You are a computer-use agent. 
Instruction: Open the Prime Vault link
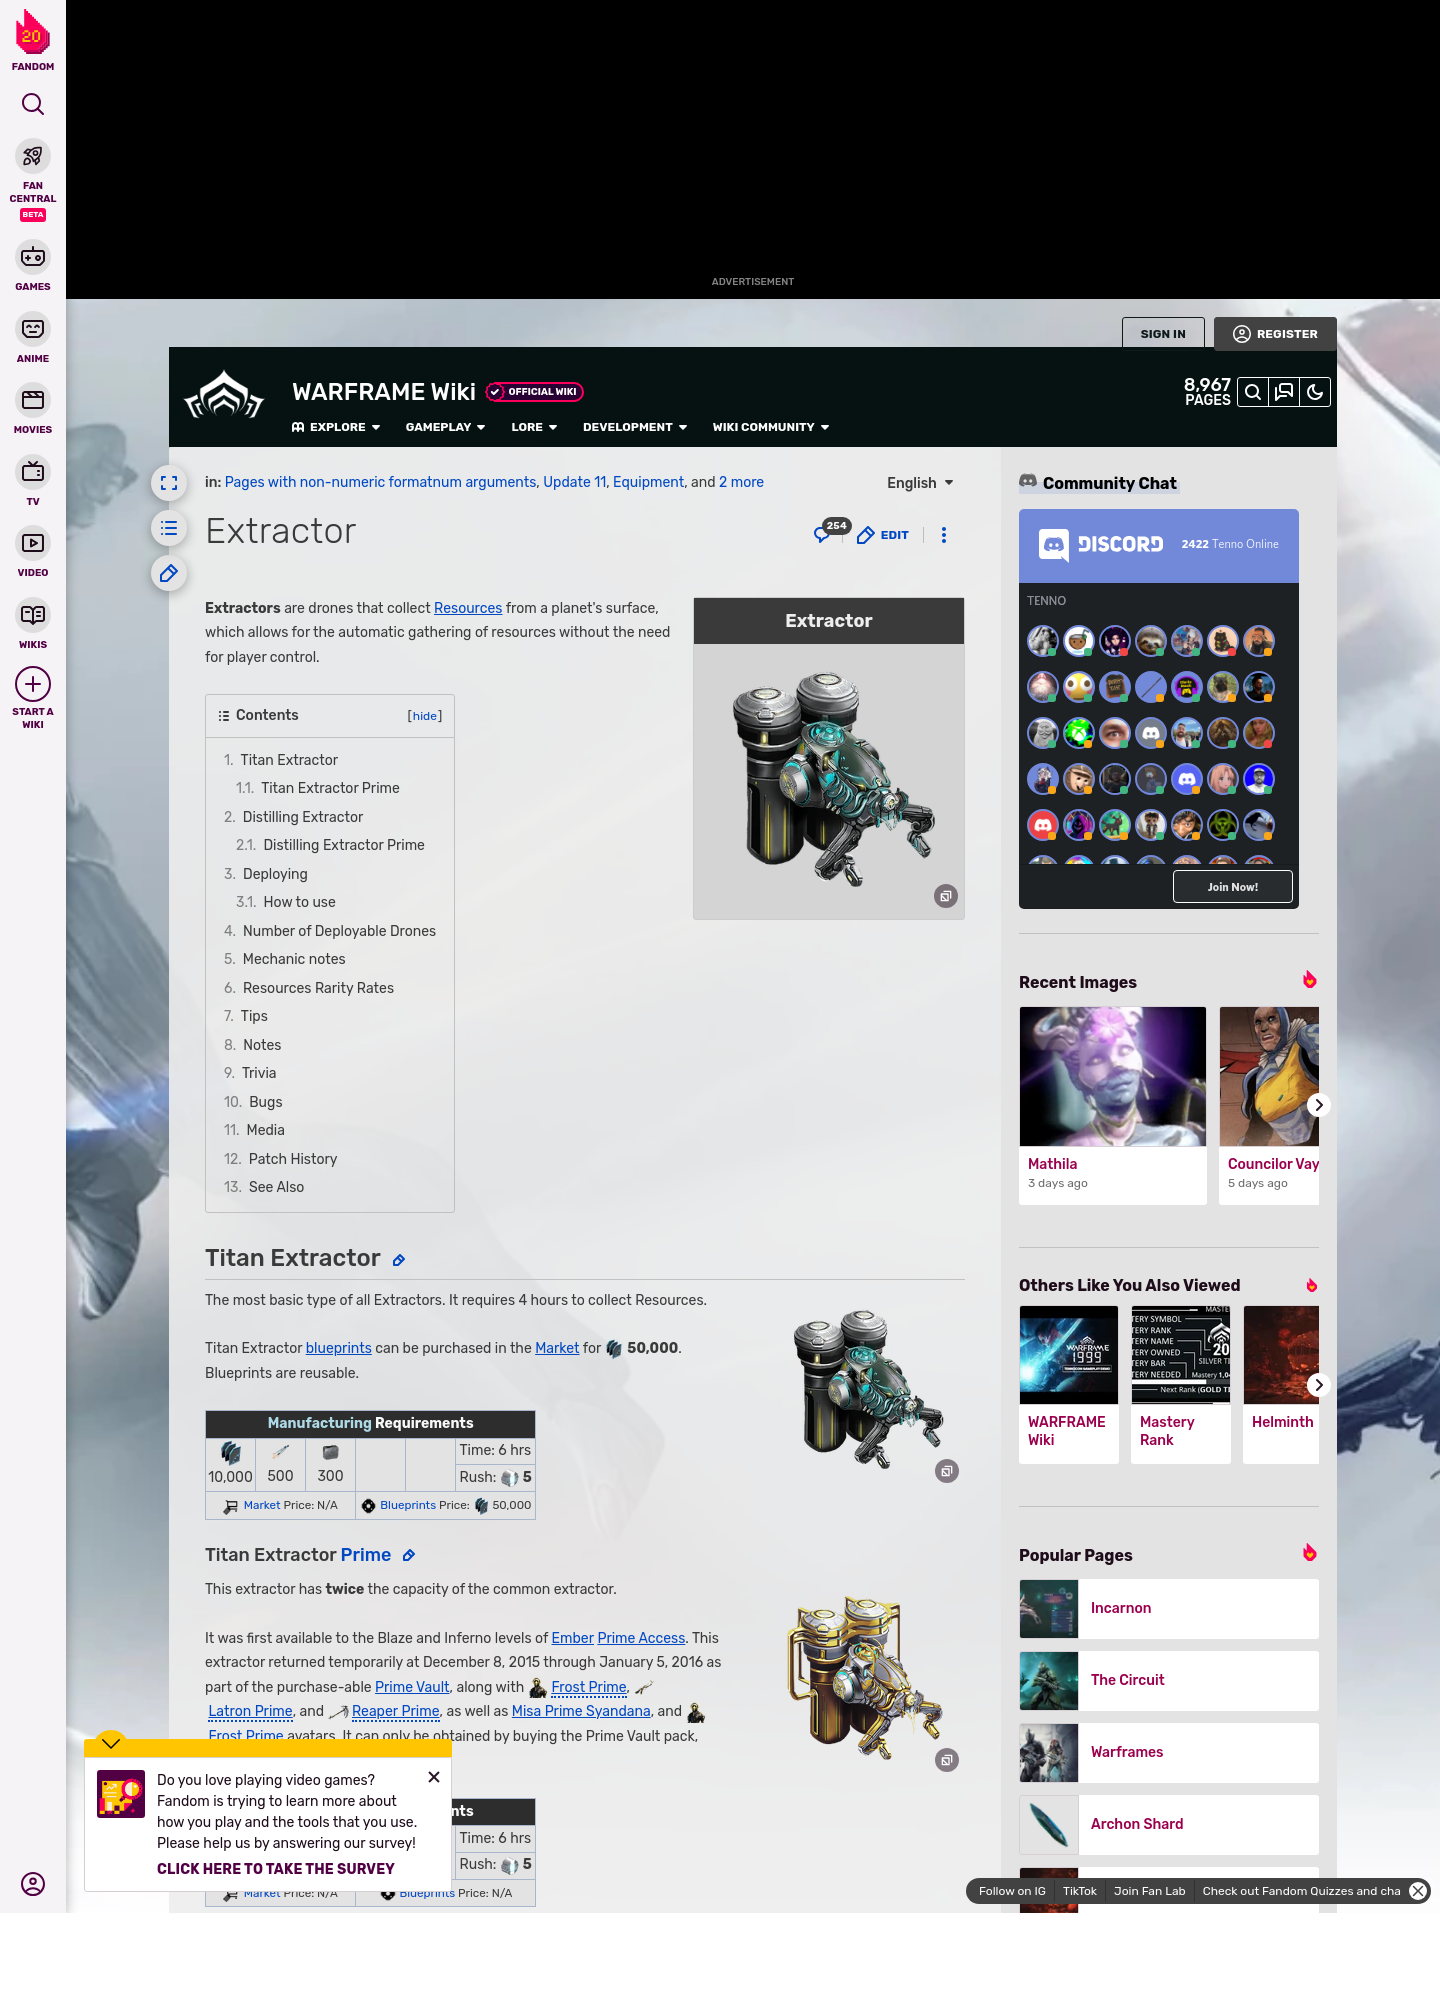click(412, 1687)
